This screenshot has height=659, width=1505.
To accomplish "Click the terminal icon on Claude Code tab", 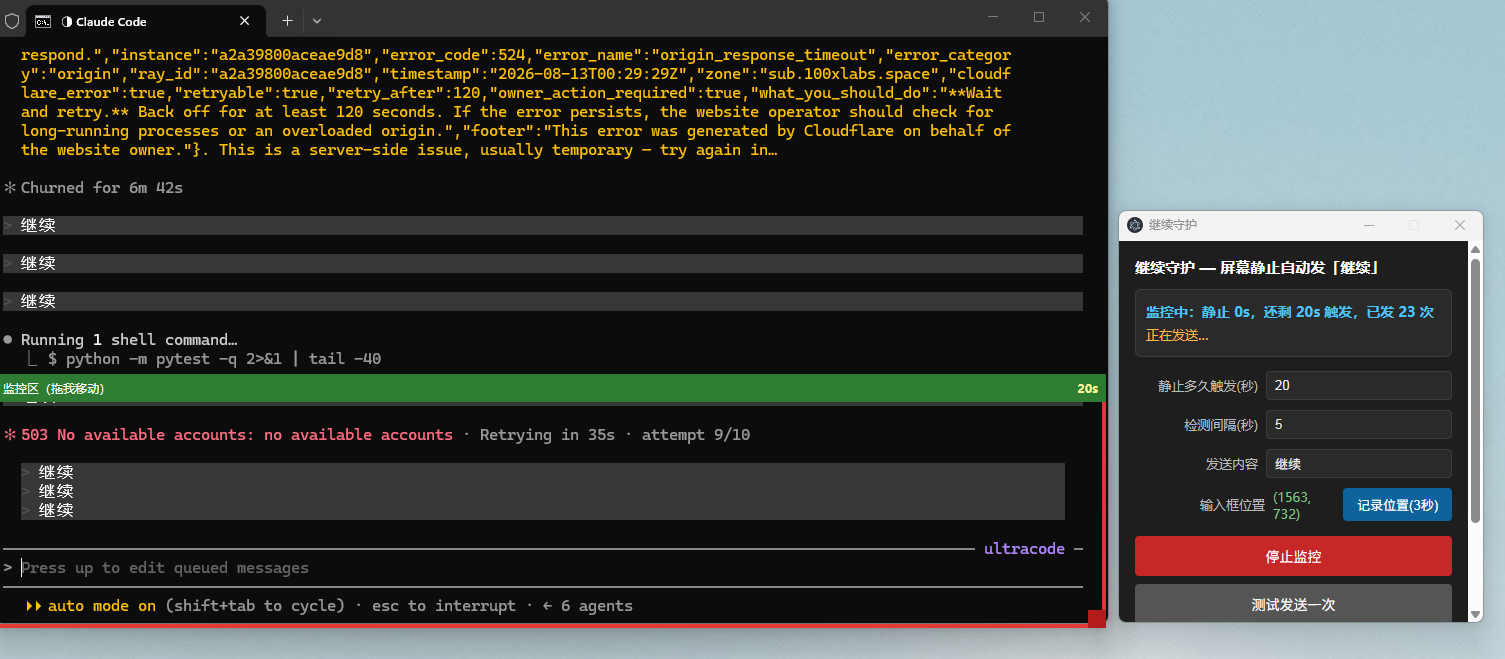I will 43,21.
